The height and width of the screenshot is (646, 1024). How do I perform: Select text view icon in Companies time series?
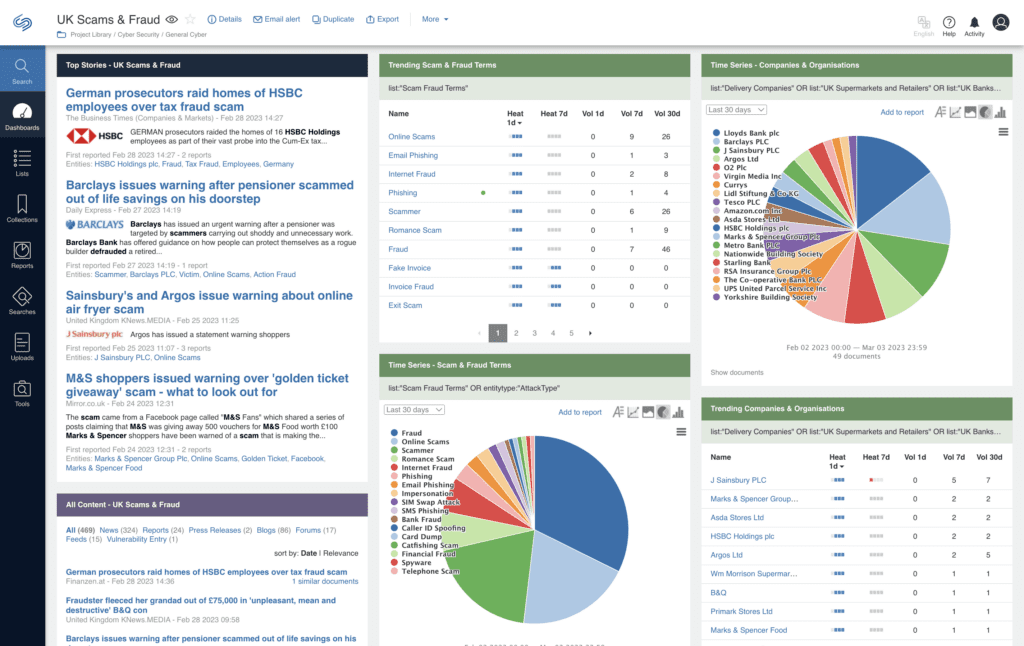coord(940,112)
